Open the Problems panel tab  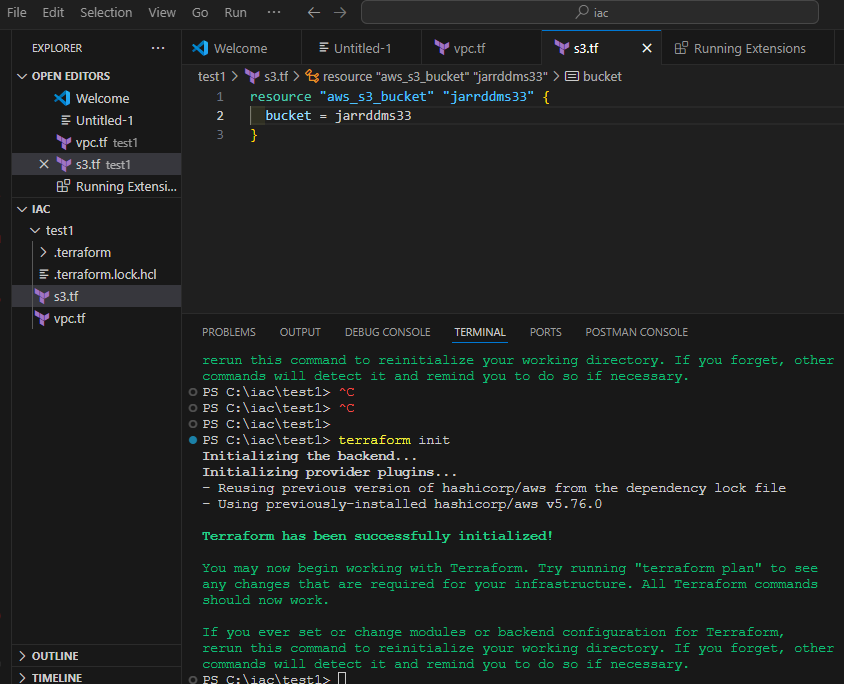(229, 332)
